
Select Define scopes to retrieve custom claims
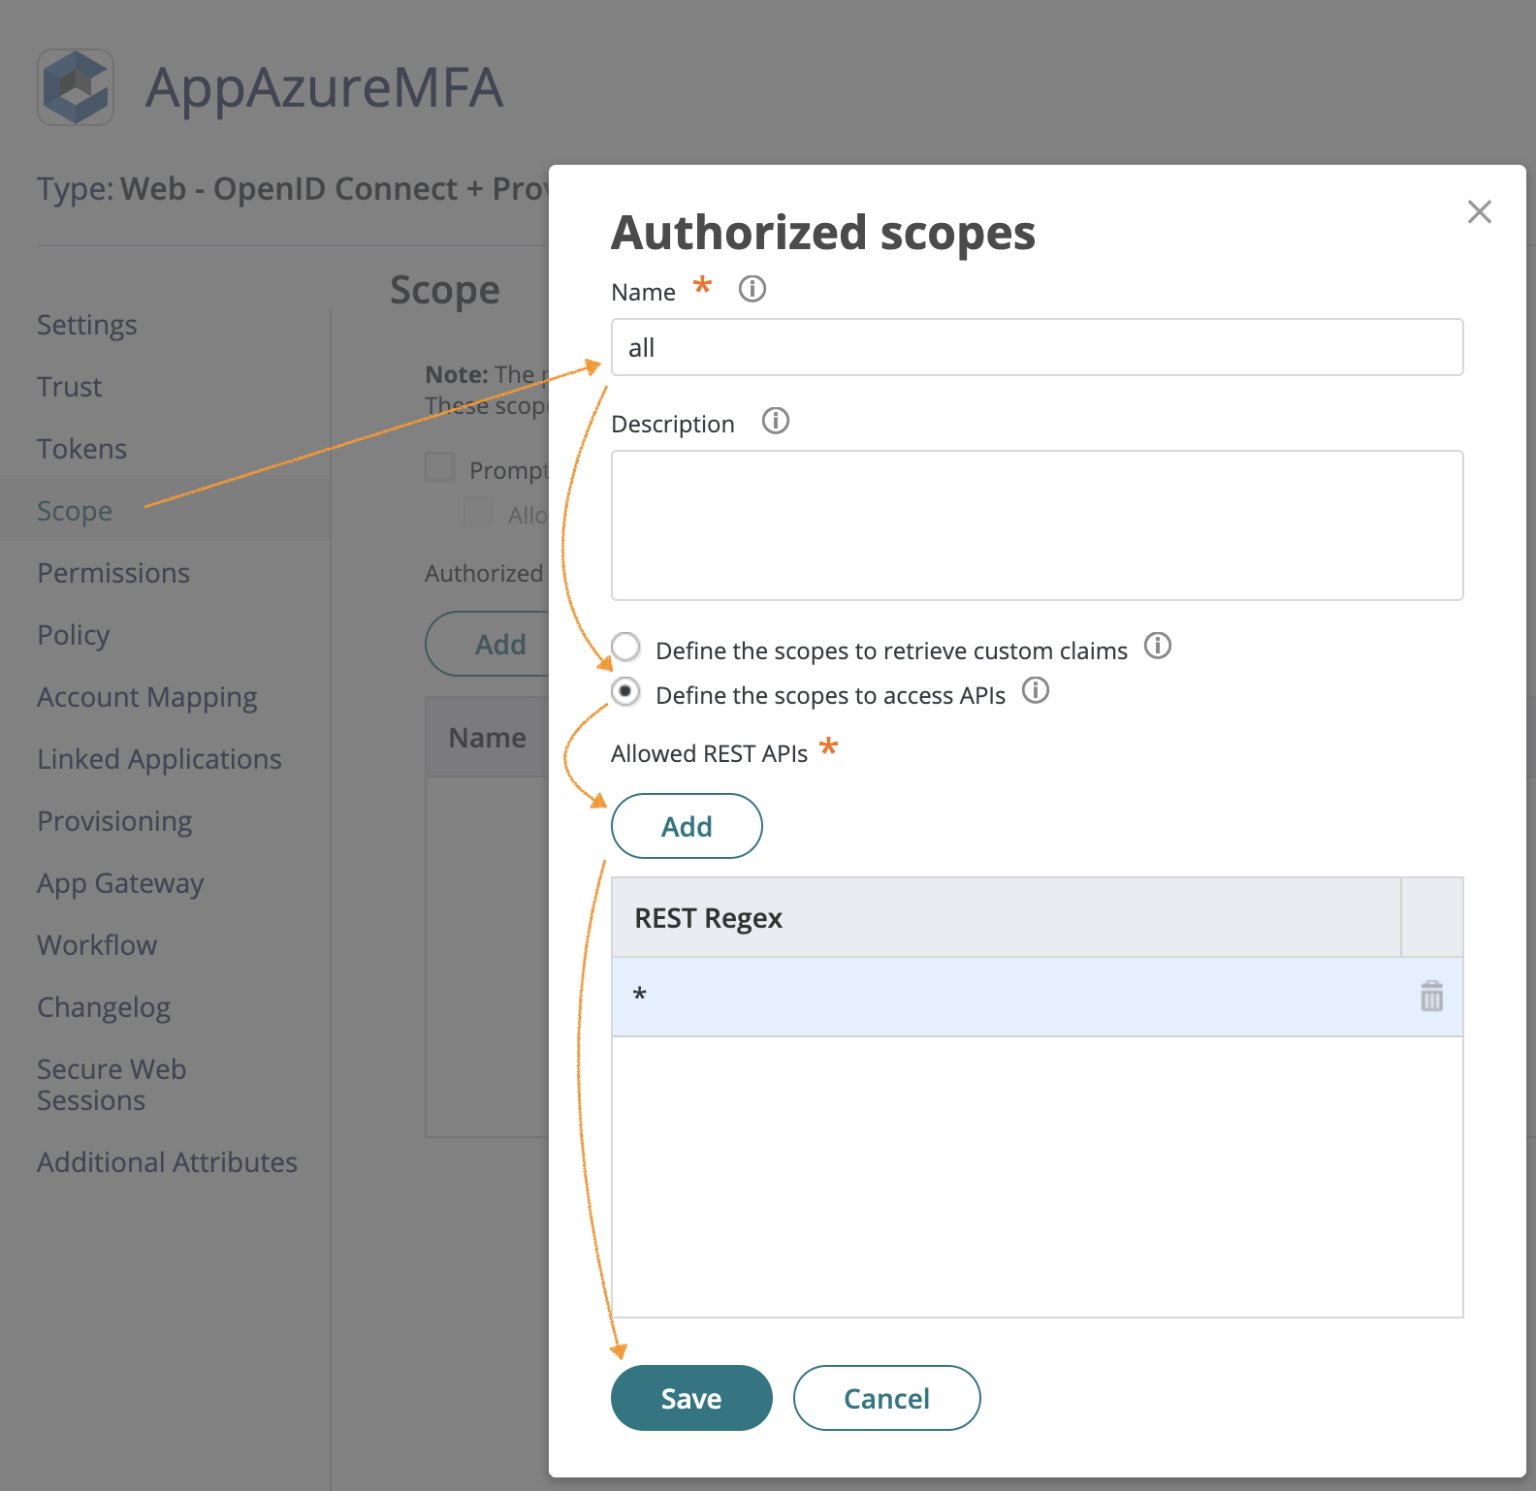[x=626, y=647]
